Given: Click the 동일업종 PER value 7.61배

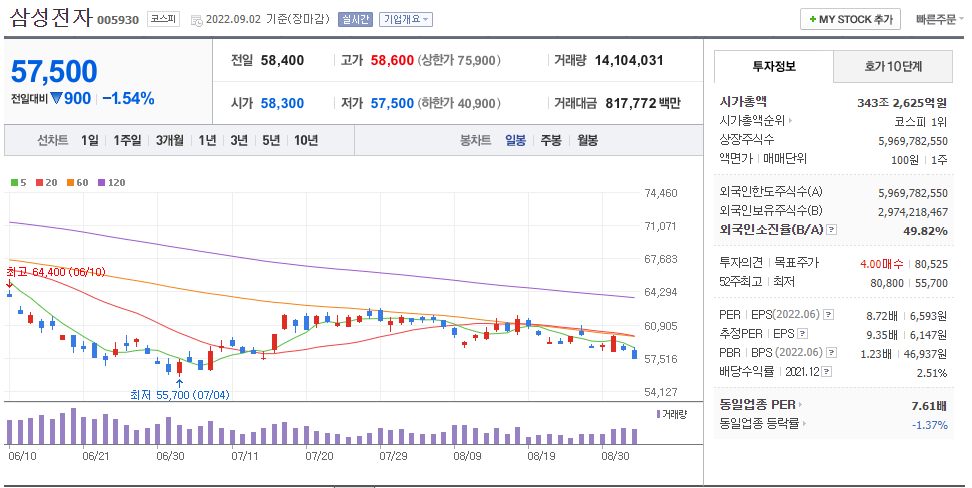Looking at the screenshot, I should point(929,406).
